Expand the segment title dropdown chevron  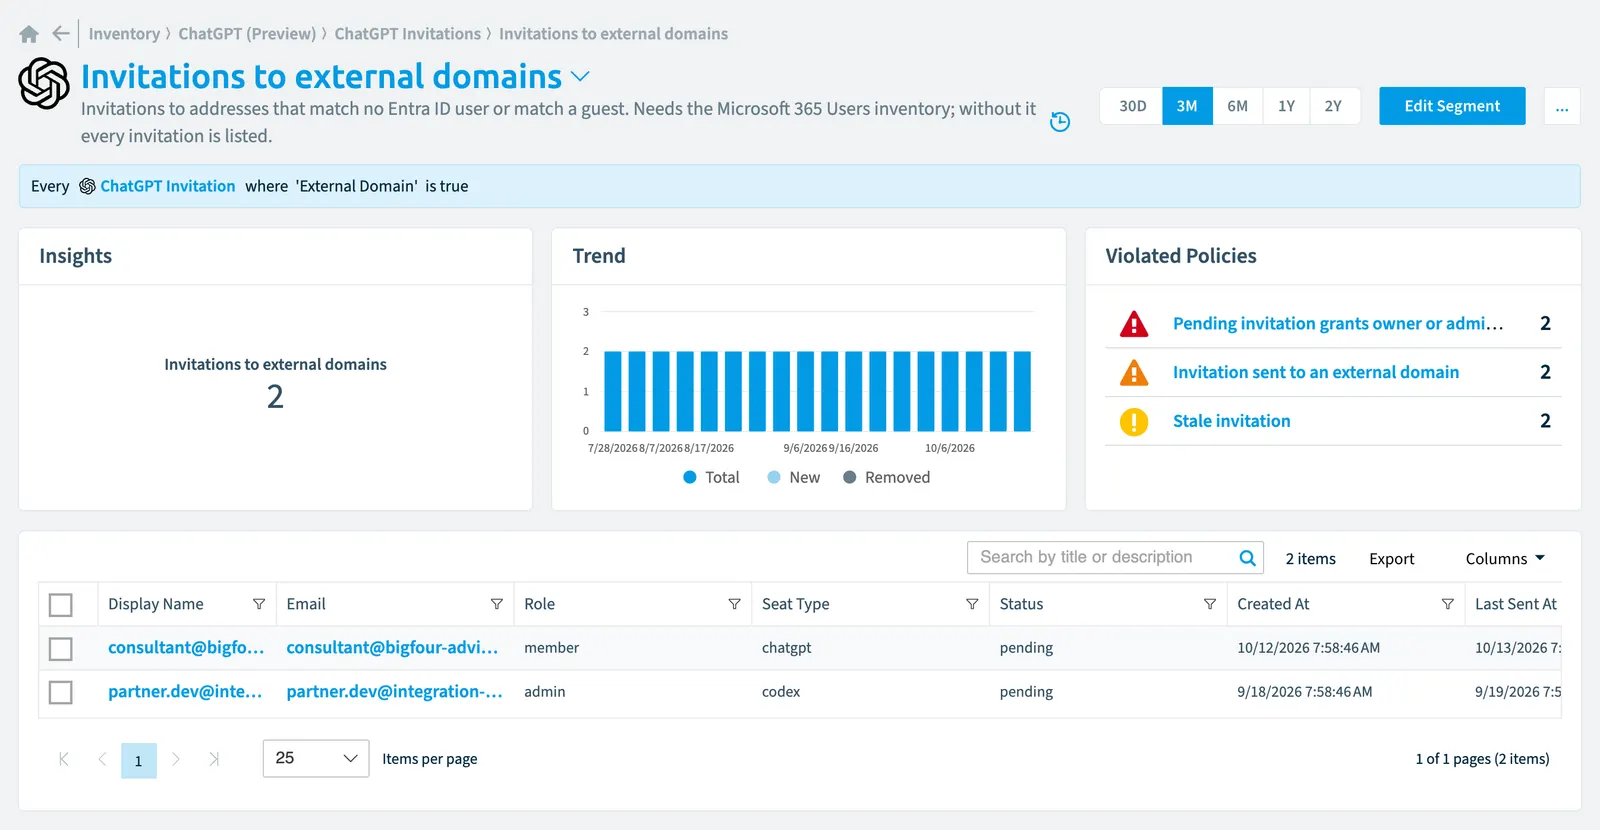click(580, 76)
